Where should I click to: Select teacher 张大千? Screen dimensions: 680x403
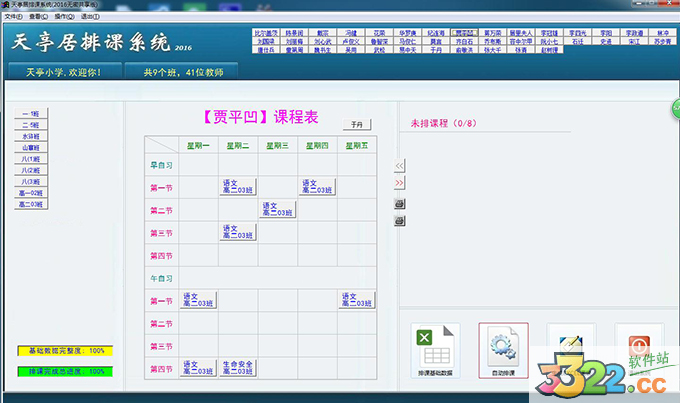point(493,50)
